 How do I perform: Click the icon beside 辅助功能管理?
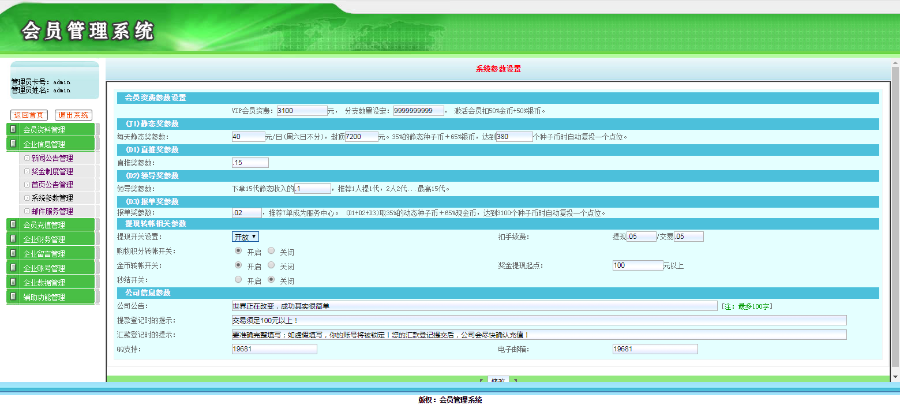(13, 297)
